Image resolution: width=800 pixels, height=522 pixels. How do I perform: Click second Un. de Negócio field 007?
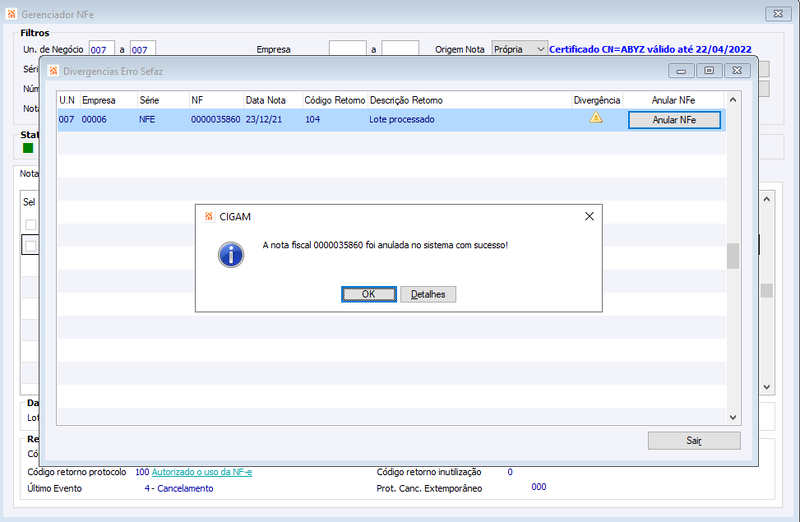pos(142,49)
